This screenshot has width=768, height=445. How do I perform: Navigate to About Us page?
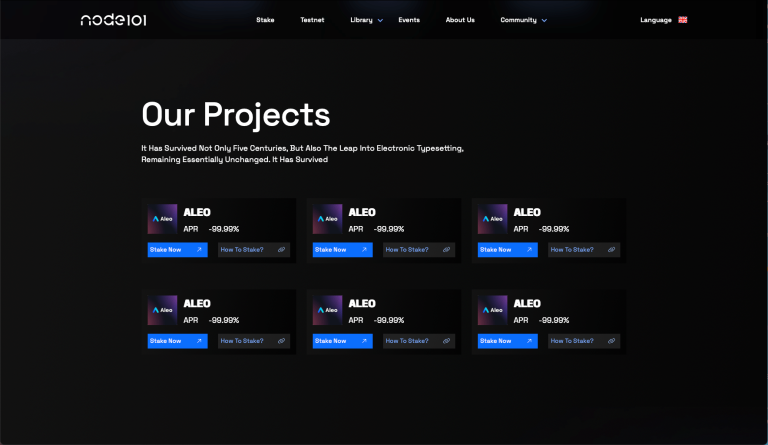460,20
